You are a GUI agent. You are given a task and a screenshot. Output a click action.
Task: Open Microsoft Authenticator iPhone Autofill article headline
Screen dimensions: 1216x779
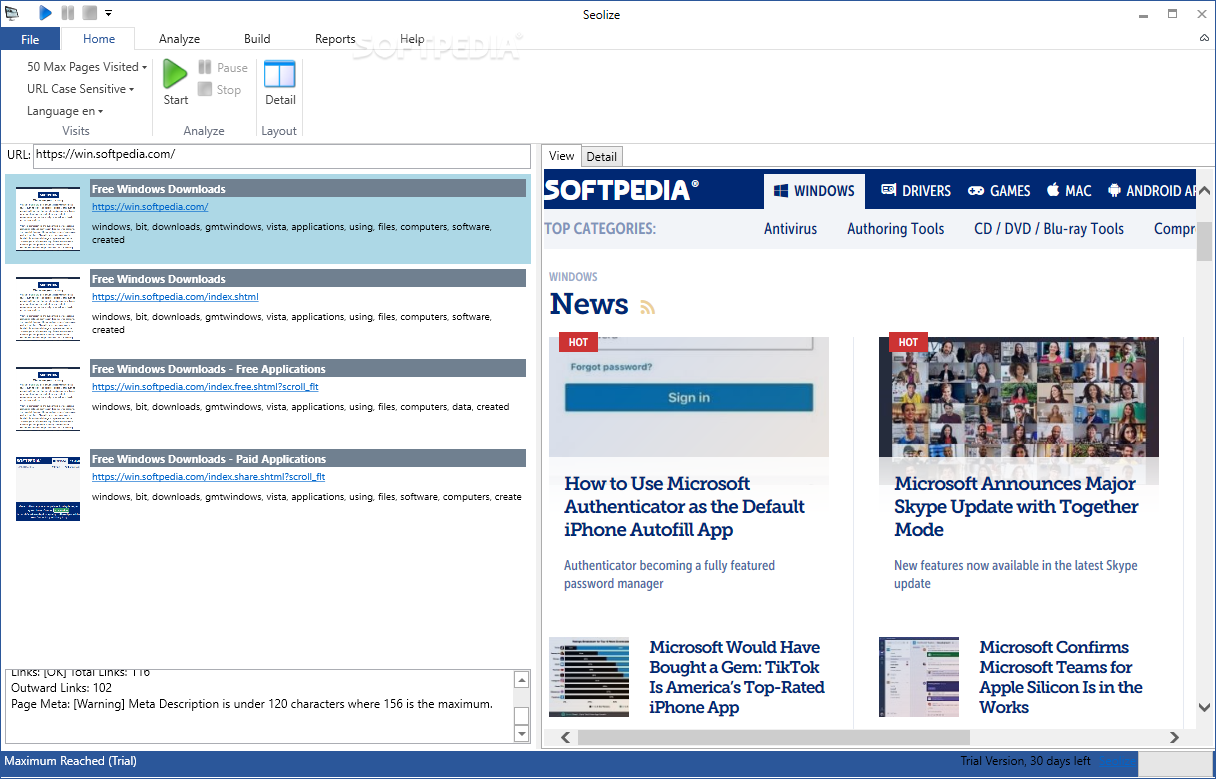[x=684, y=507]
